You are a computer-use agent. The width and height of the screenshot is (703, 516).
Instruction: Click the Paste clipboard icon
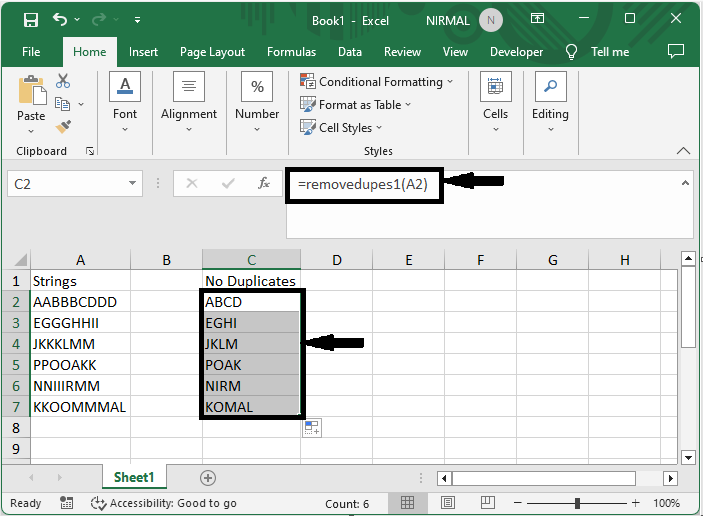(31, 91)
